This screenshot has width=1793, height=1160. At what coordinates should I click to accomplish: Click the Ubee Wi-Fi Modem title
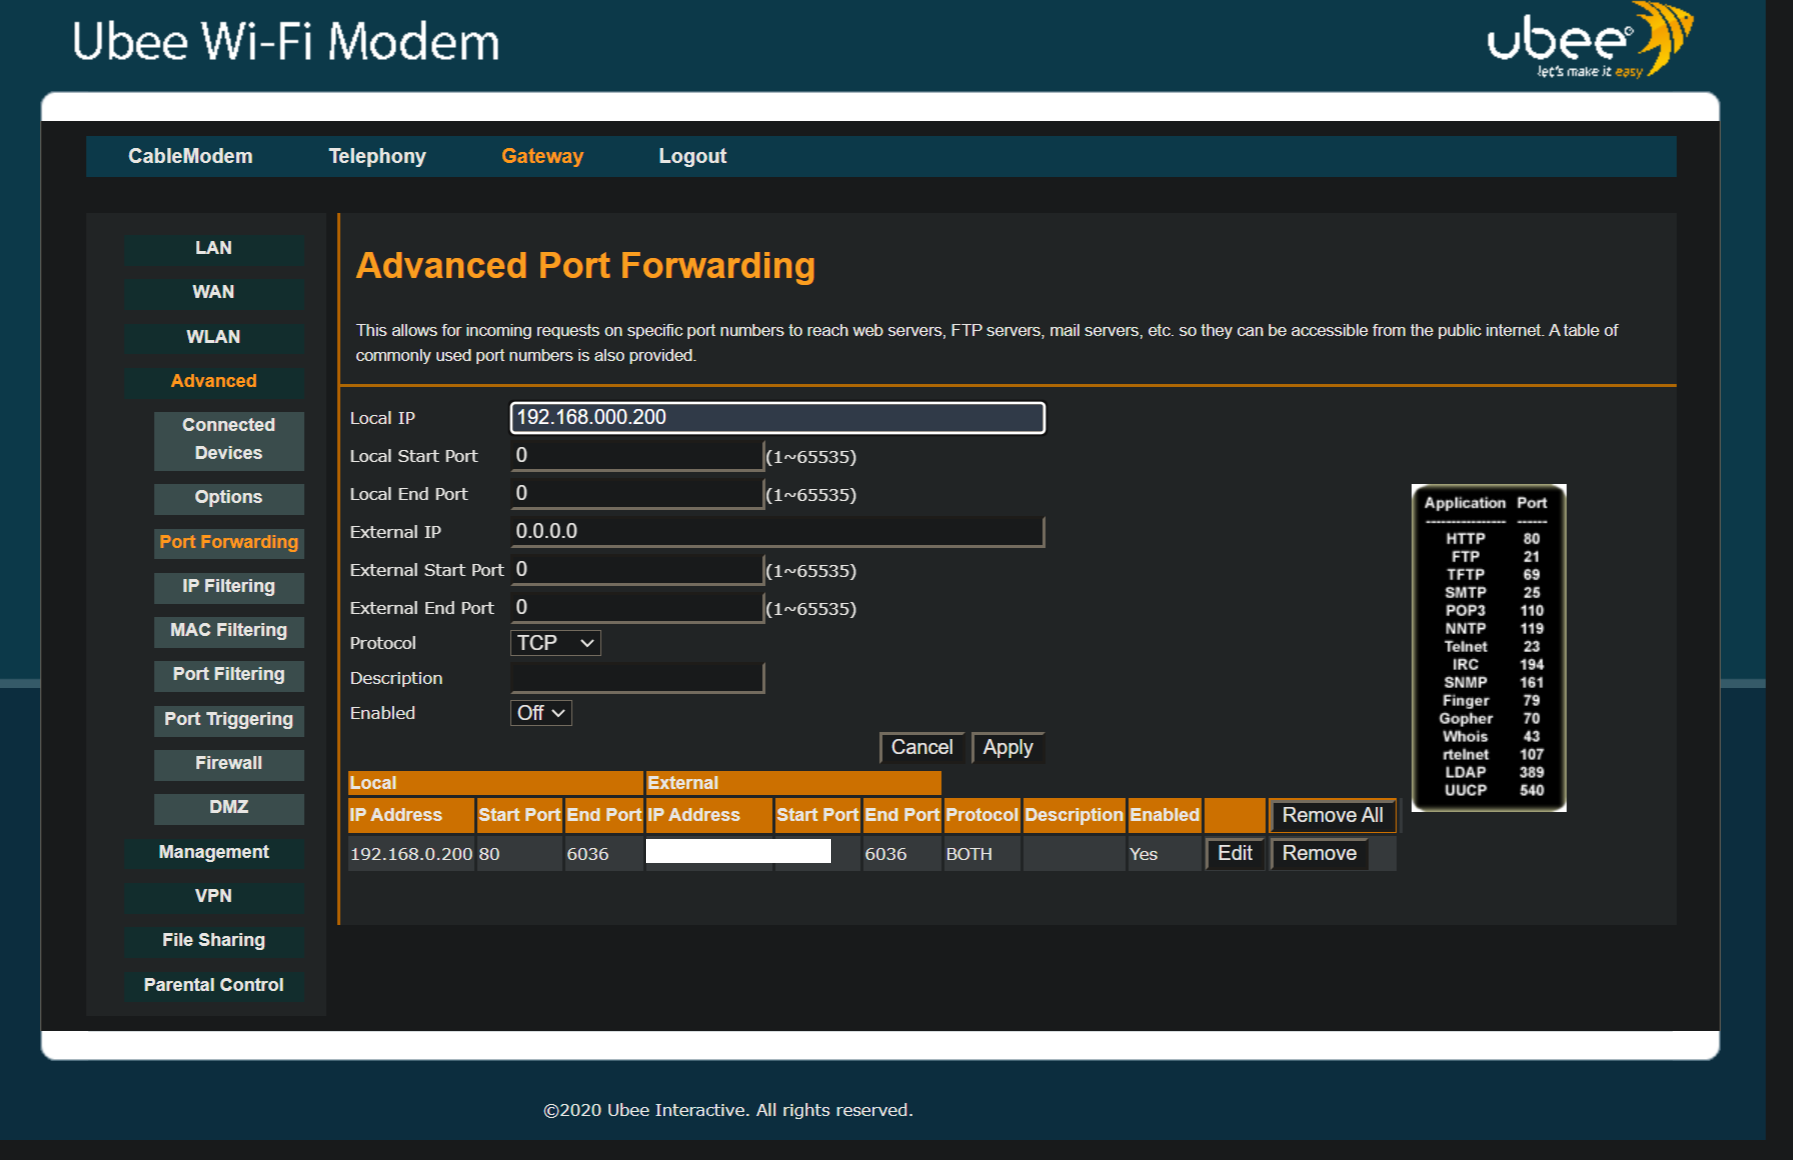pos(286,42)
